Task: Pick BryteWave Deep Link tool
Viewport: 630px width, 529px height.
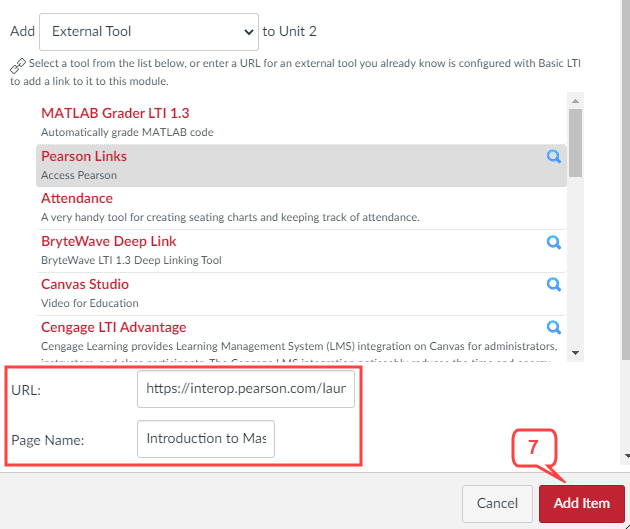Action: (x=108, y=241)
